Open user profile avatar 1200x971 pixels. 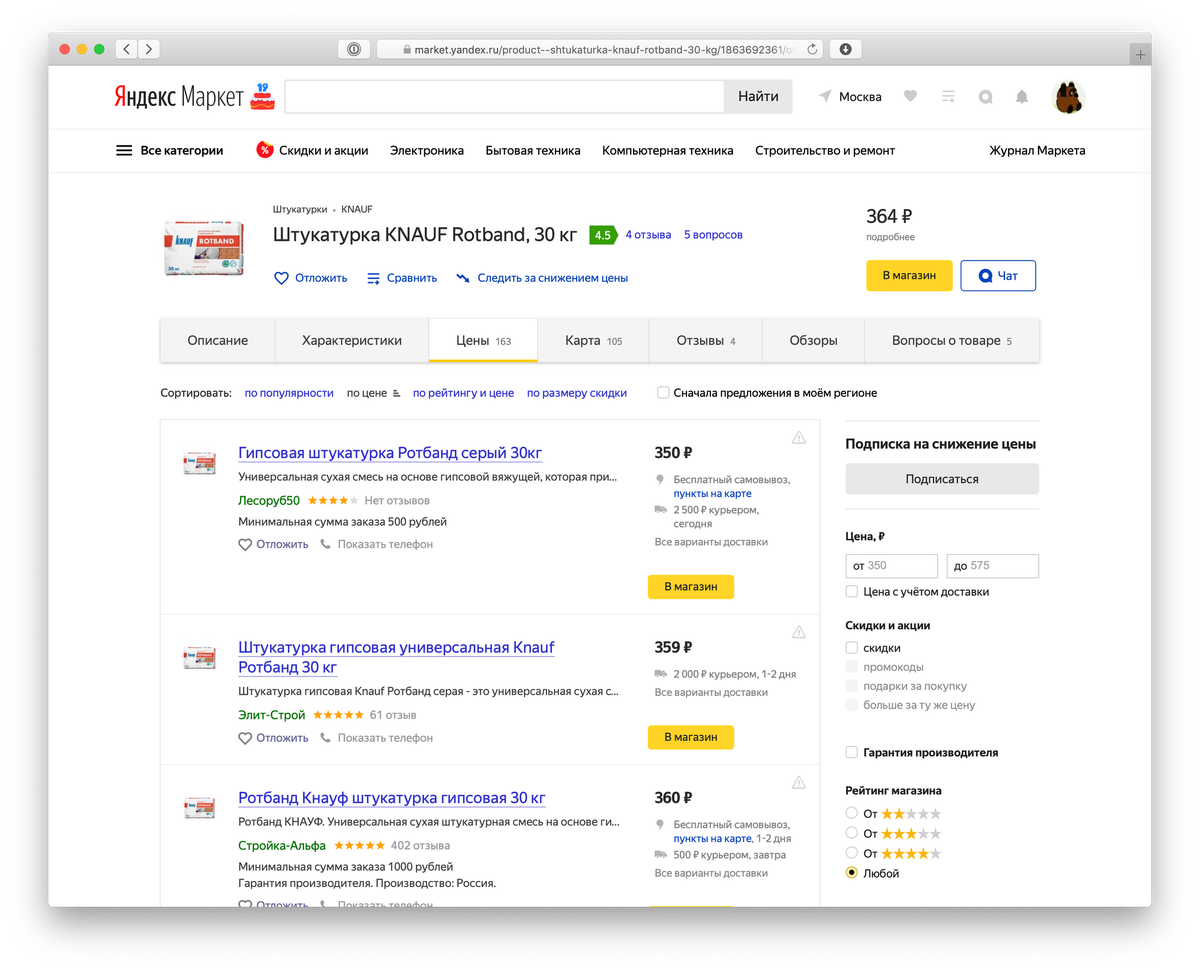[1069, 97]
